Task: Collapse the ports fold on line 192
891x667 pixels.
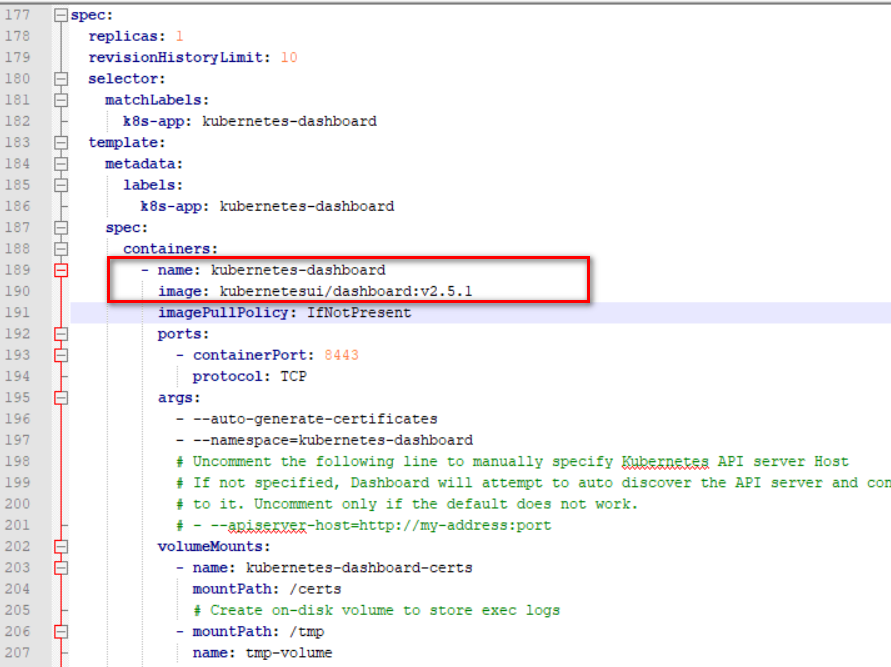Action: (x=61, y=334)
